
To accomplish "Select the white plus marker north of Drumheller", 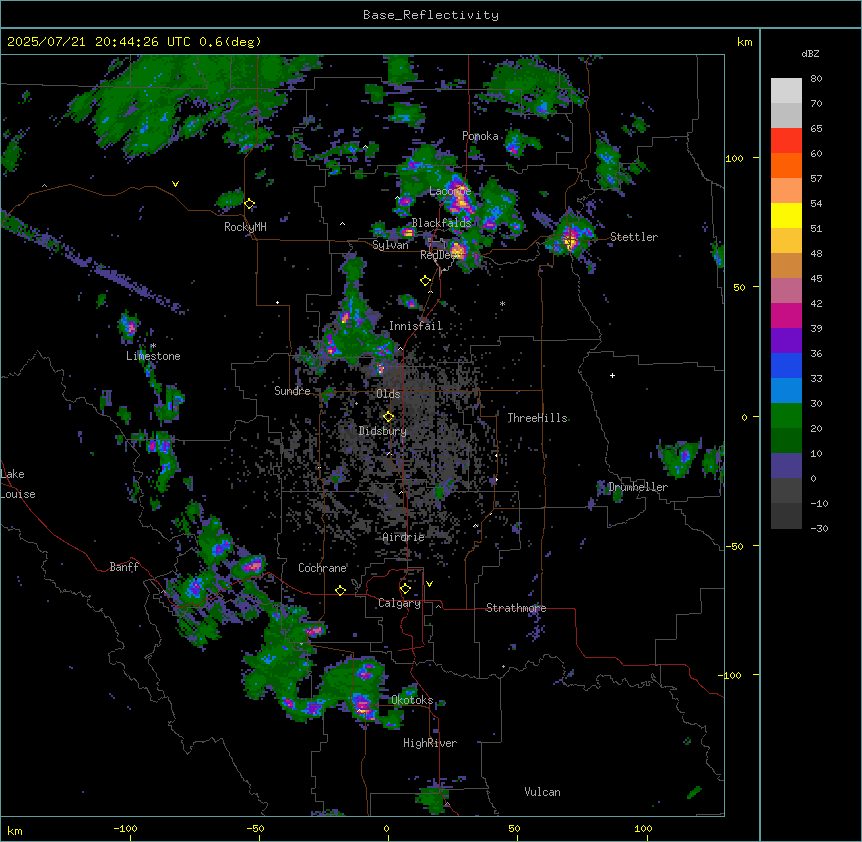I will click(x=612, y=375).
